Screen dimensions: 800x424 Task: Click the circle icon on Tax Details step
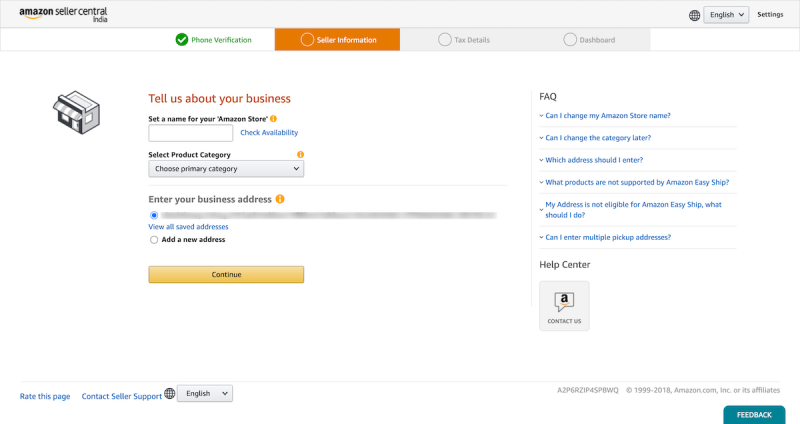[445, 39]
